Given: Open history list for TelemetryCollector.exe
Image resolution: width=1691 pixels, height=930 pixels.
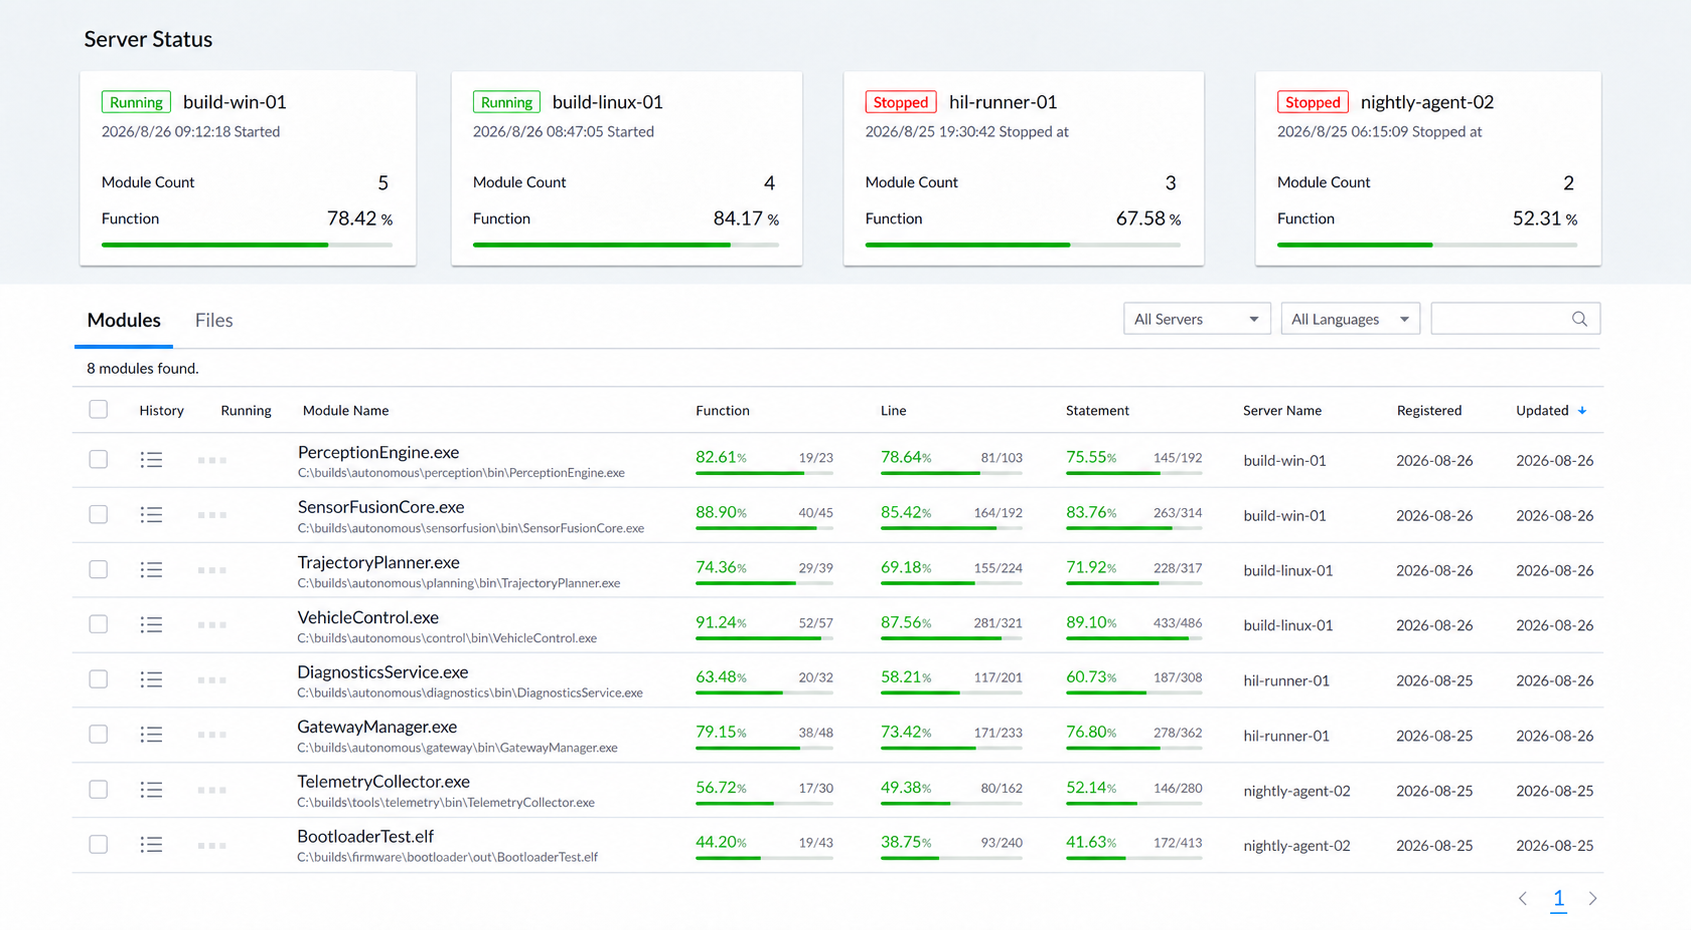Looking at the screenshot, I should click(151, 790).
